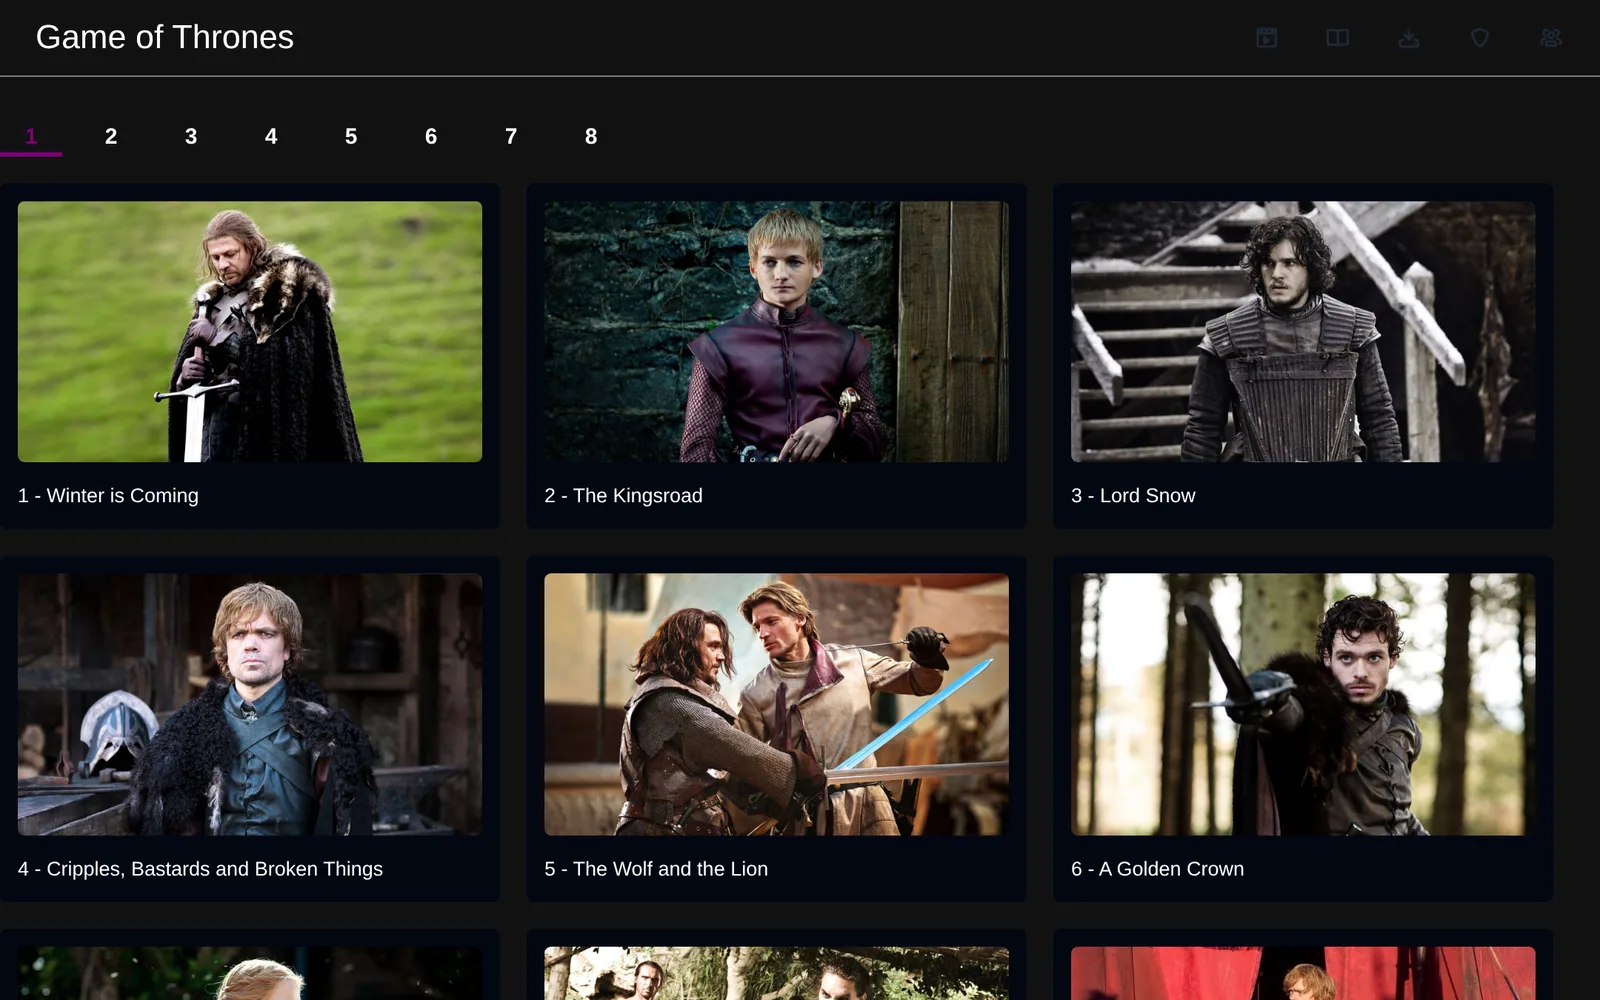The height and width of the screenshot is (1000, 1600).
Task: Click '4 - Cripples, Bastards and Broken Things' title
Action: click(200, 869)
